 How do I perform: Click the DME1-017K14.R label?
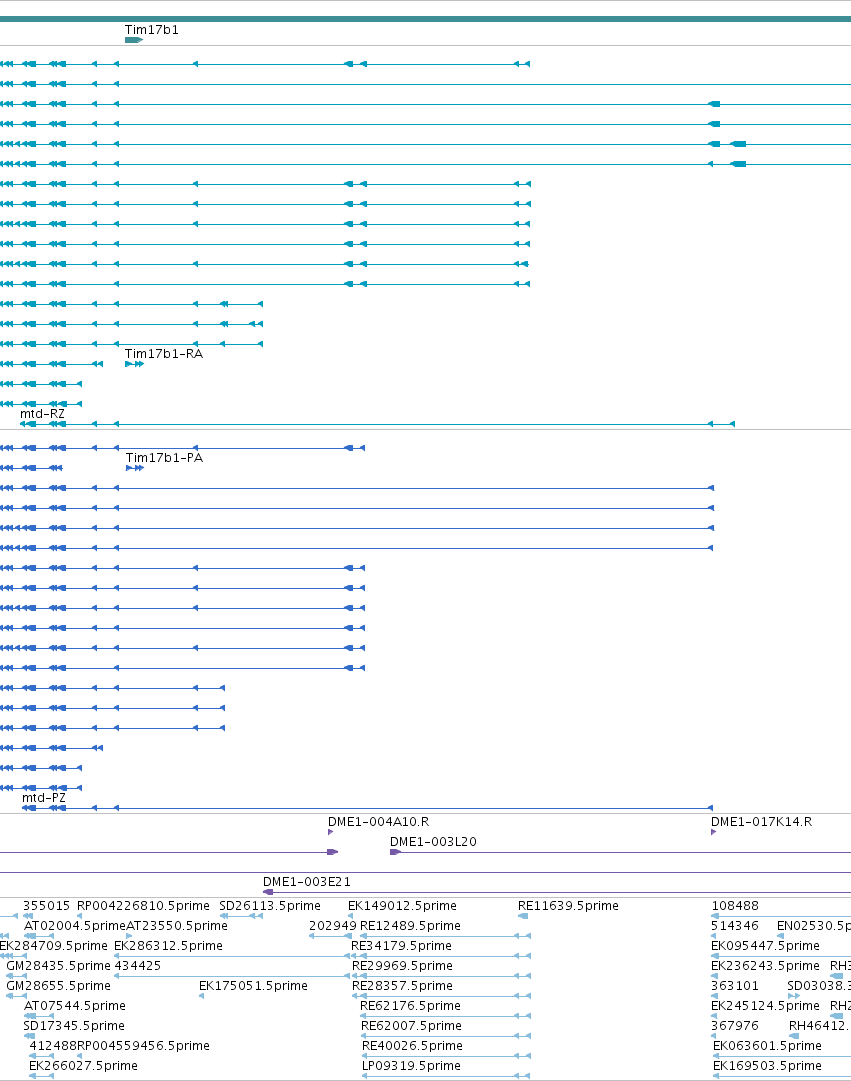(x=761, y=822)
